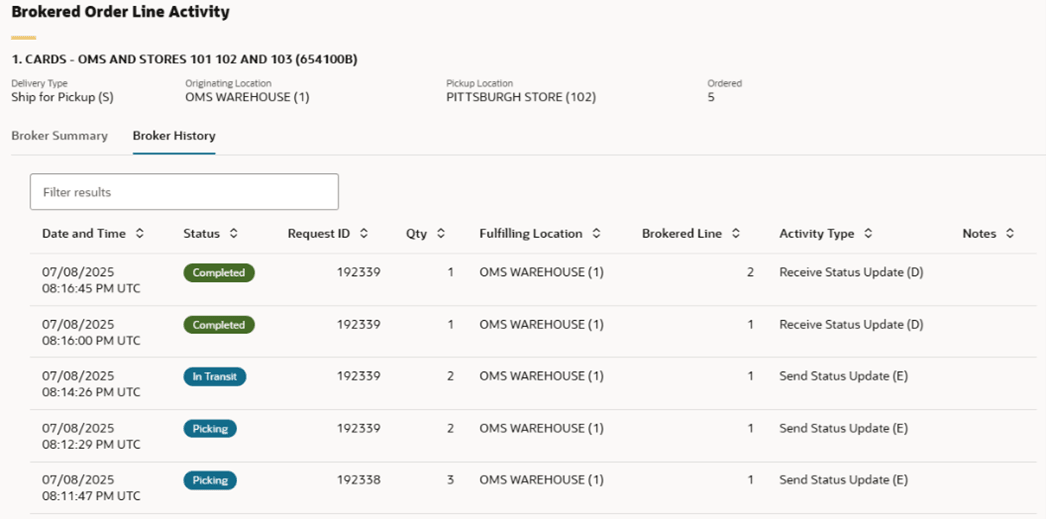The image size is (1046, 519).
Task: Click Completed badge in 08:16:45 PM row
Action: (x=219, y=272)
